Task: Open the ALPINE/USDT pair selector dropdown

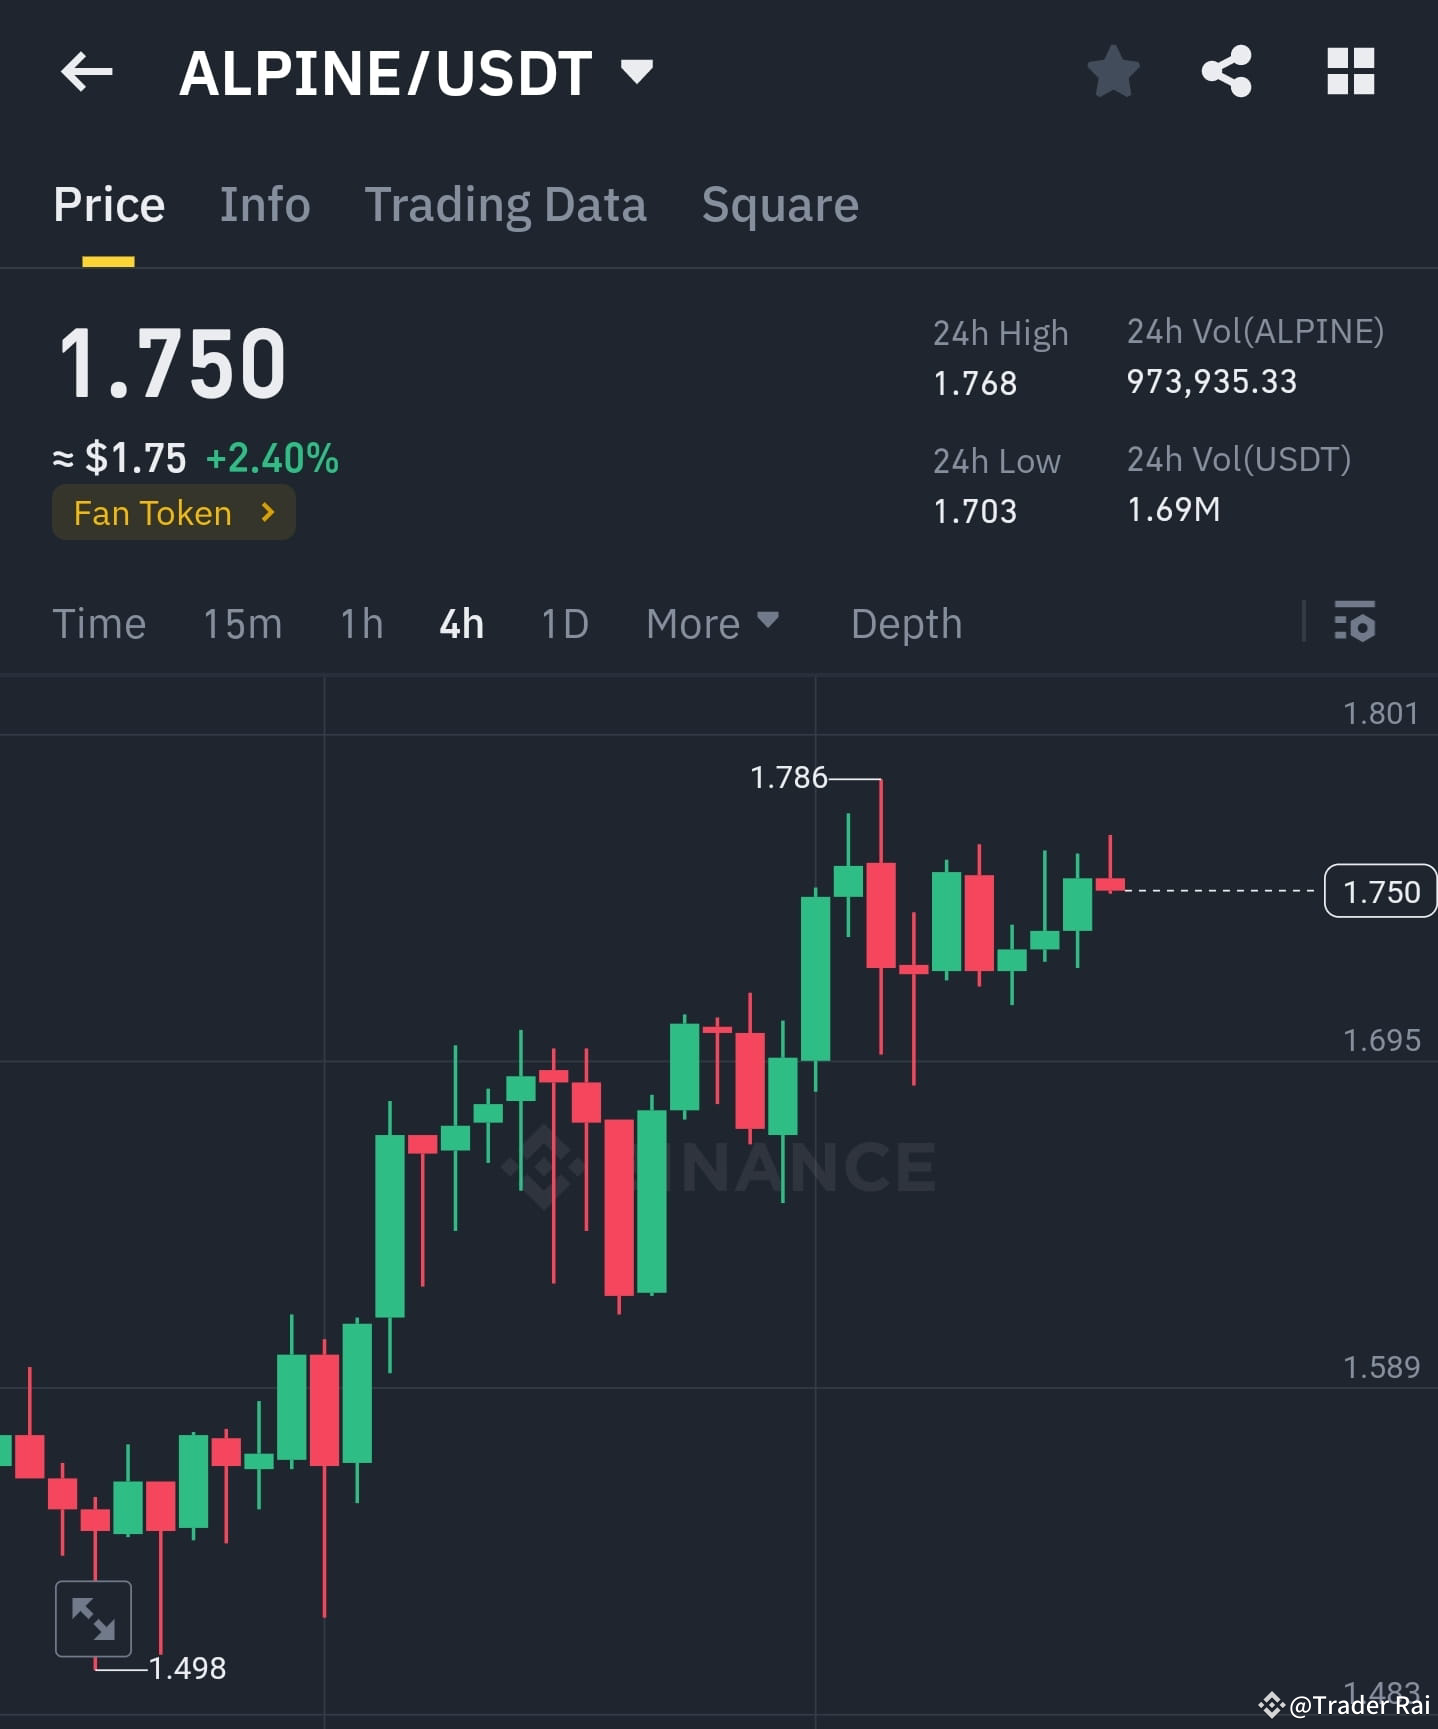Action: [636, 70]
